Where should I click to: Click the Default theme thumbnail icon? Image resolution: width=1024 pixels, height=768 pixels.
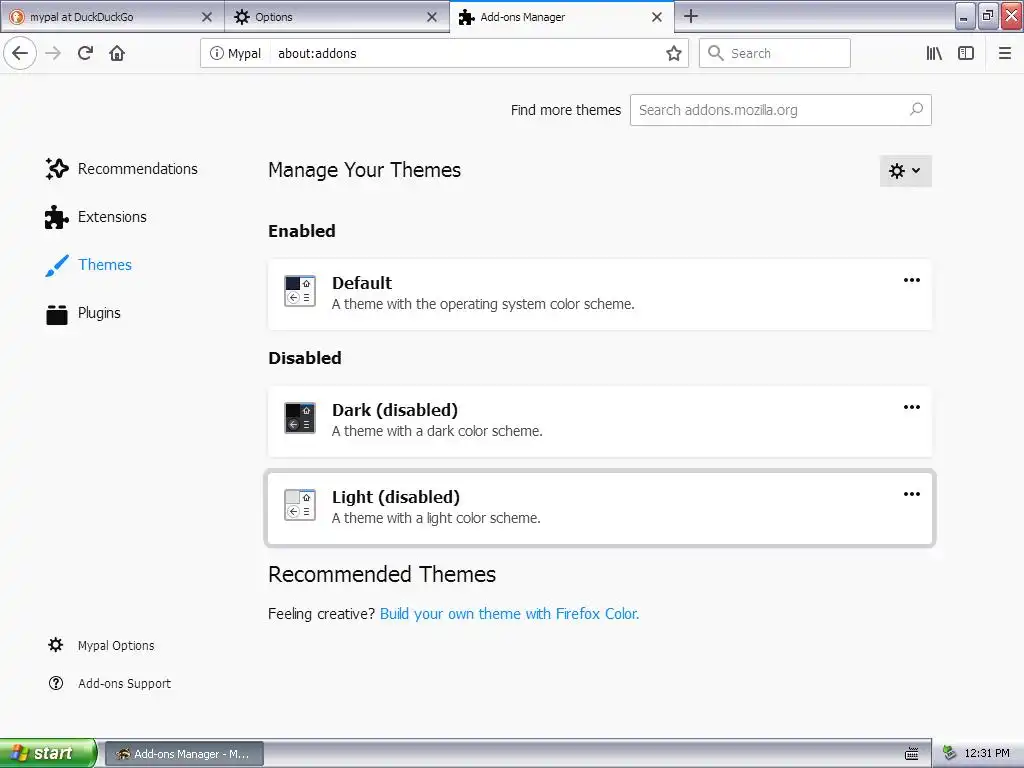(x=300, y=291)
